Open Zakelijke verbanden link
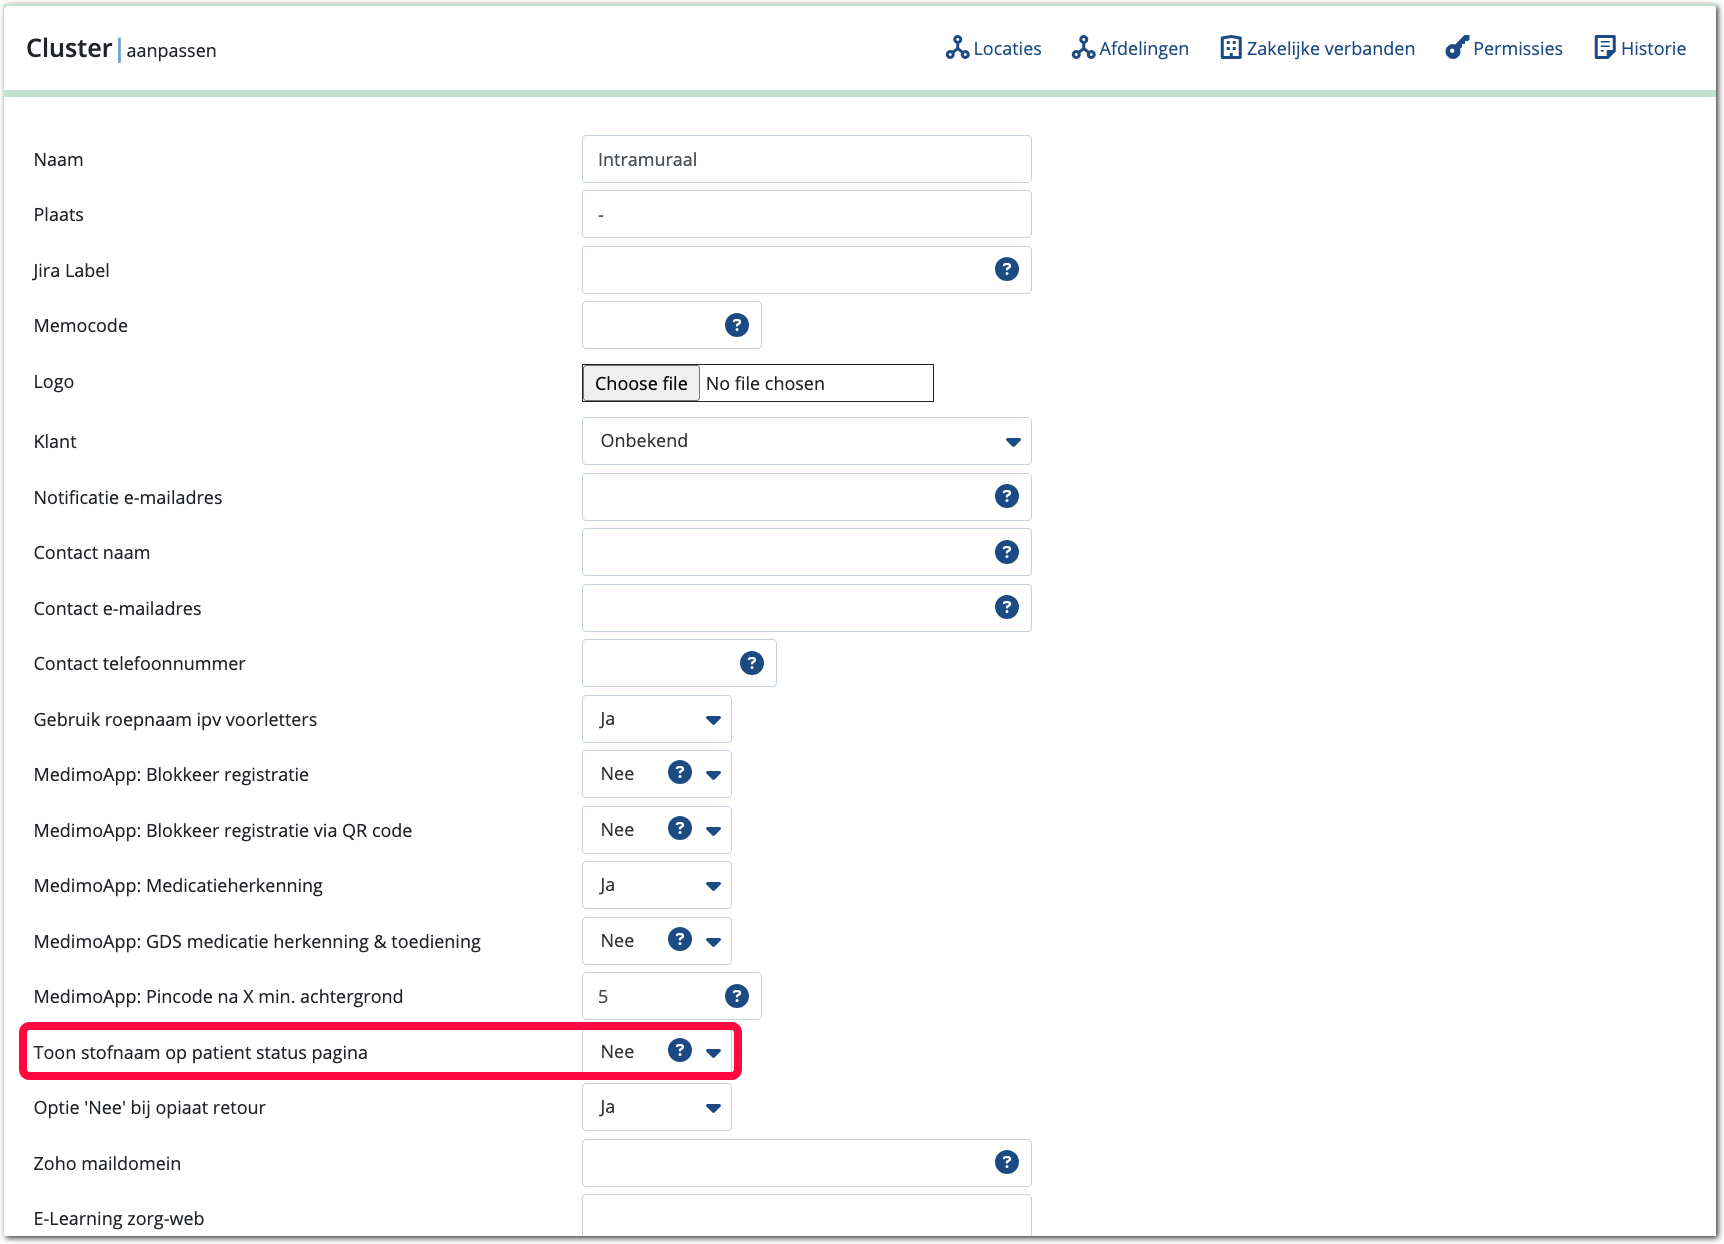 click(1317, 48)
